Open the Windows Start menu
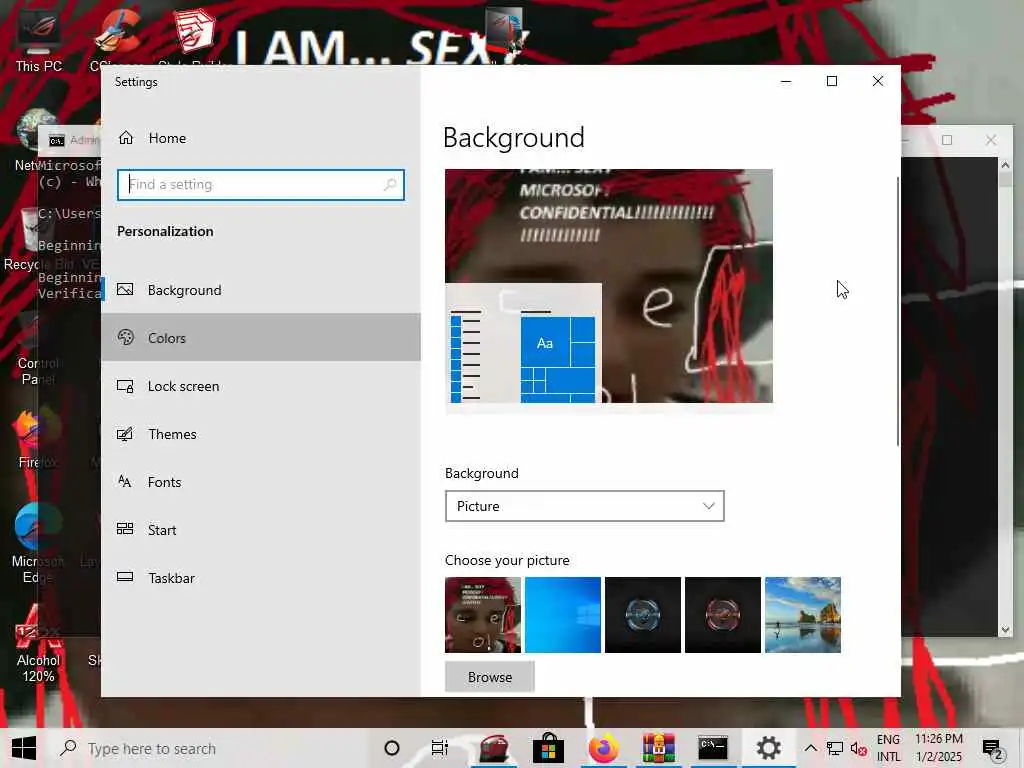 point(24,748)
